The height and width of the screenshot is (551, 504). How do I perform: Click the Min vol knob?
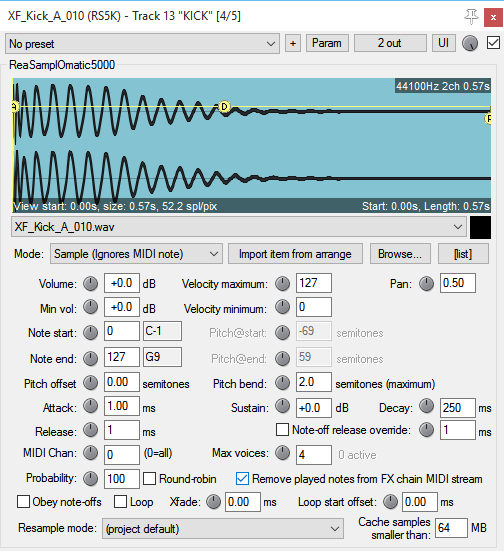click(x=90, y=307)
